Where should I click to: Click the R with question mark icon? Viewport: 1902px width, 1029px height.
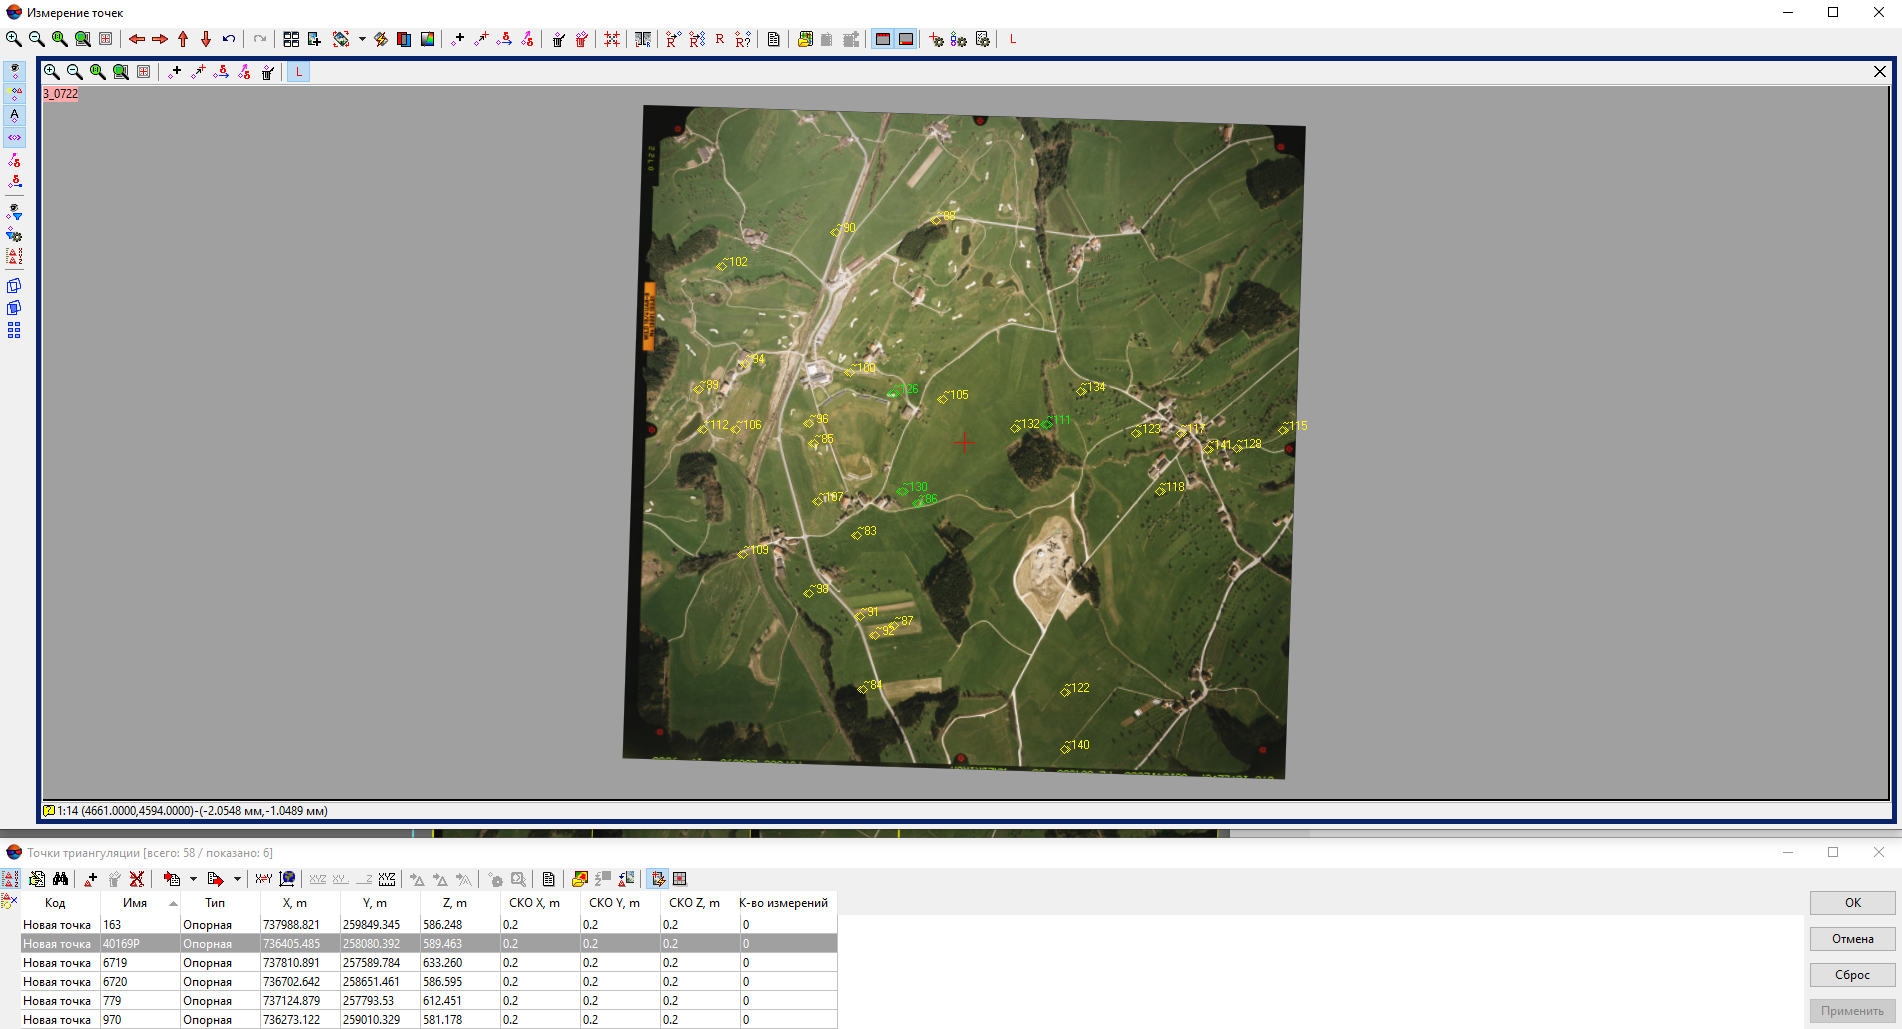coord(743,39)
